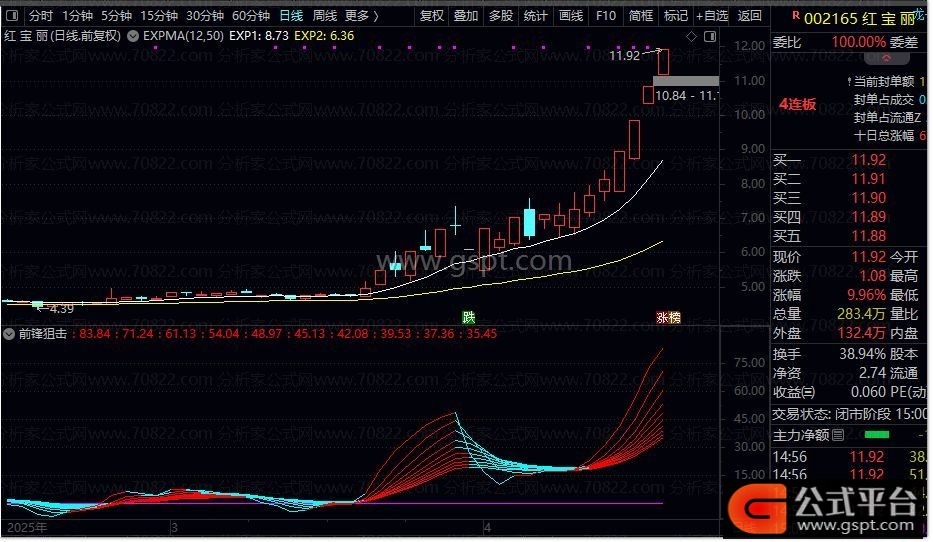Click 总量 value 283.4万
The width and height of the screenshot is (933, 542).
click(x=862, y=314)
